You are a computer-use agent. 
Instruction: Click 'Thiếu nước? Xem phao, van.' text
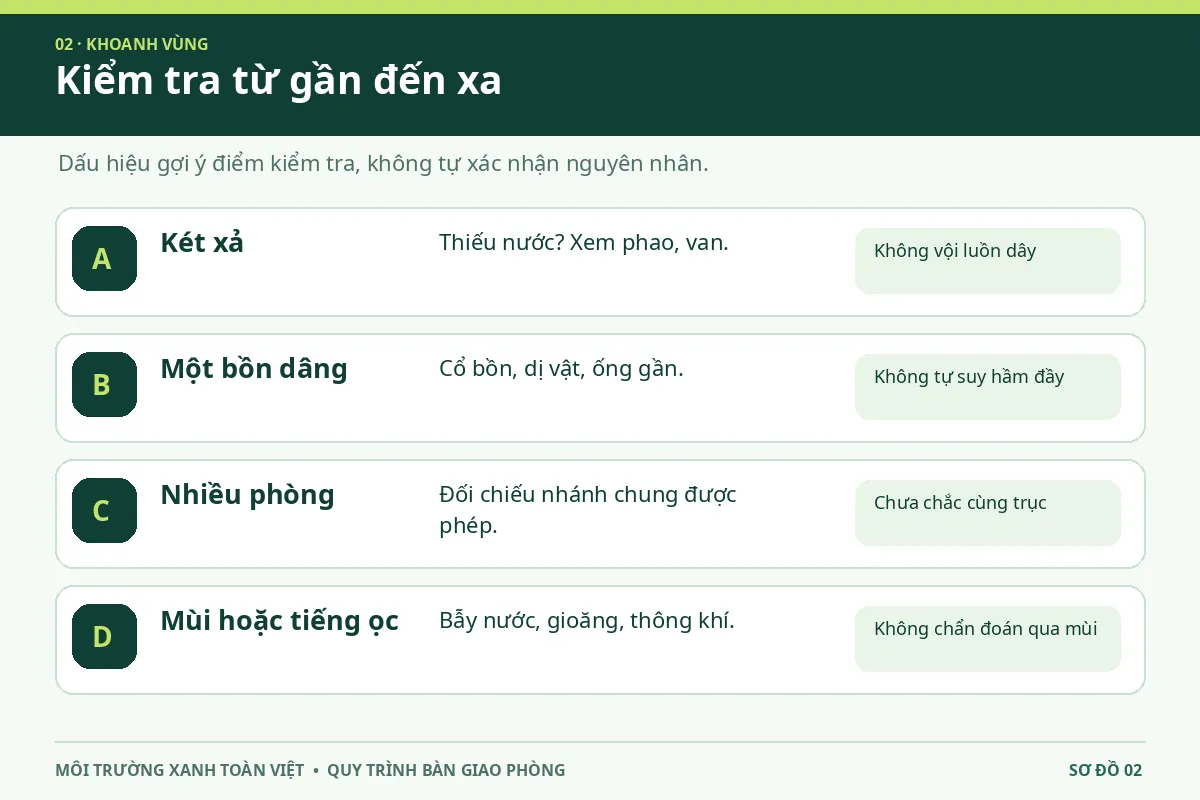[x=584, y=243]
